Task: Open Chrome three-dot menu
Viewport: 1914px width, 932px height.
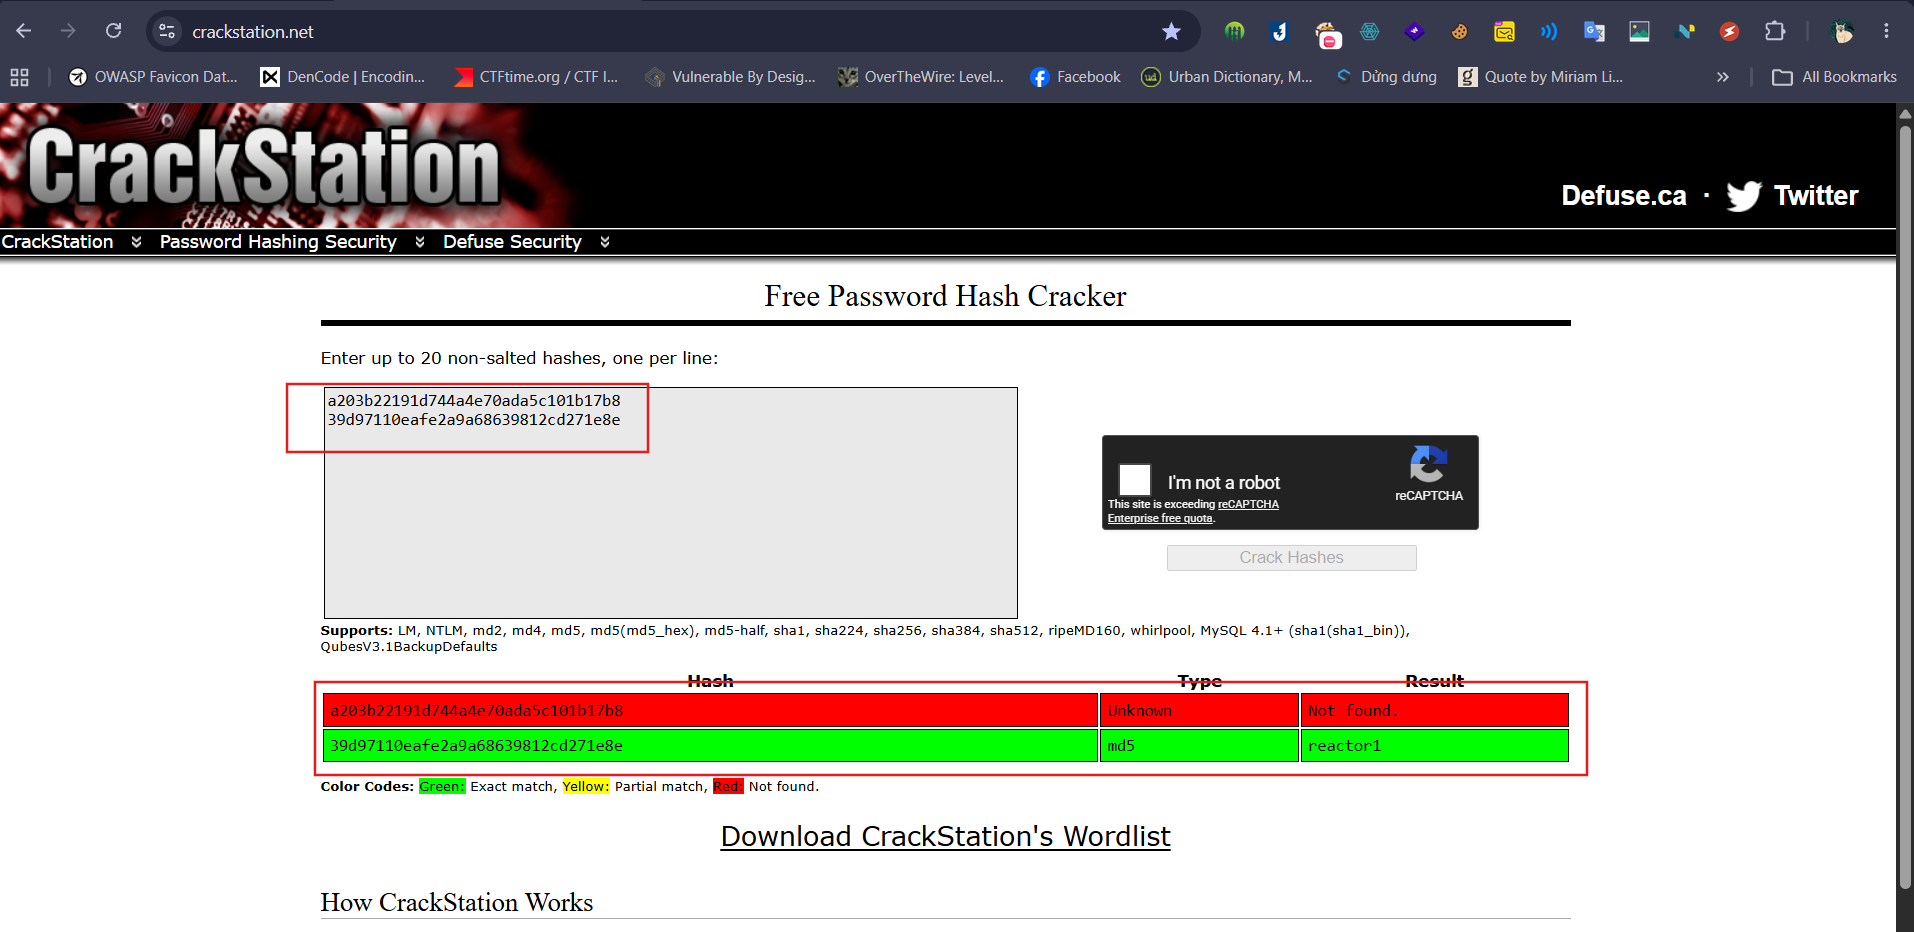Action: 1886,31
